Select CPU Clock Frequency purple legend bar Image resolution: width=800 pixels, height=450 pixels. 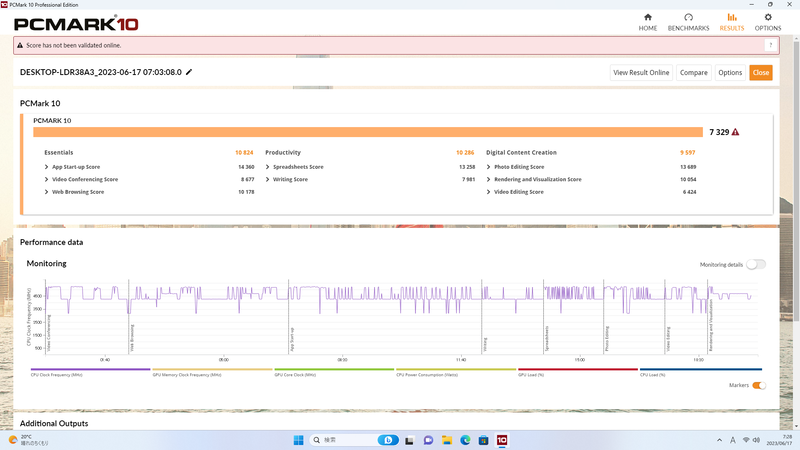(90, 369)
